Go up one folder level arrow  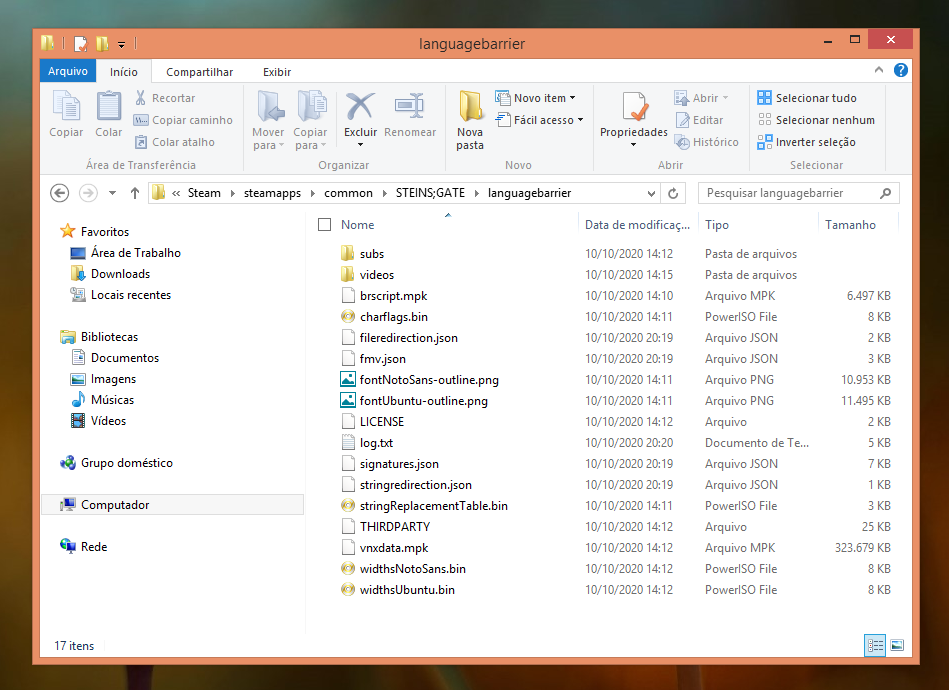[x=135, y=193]
